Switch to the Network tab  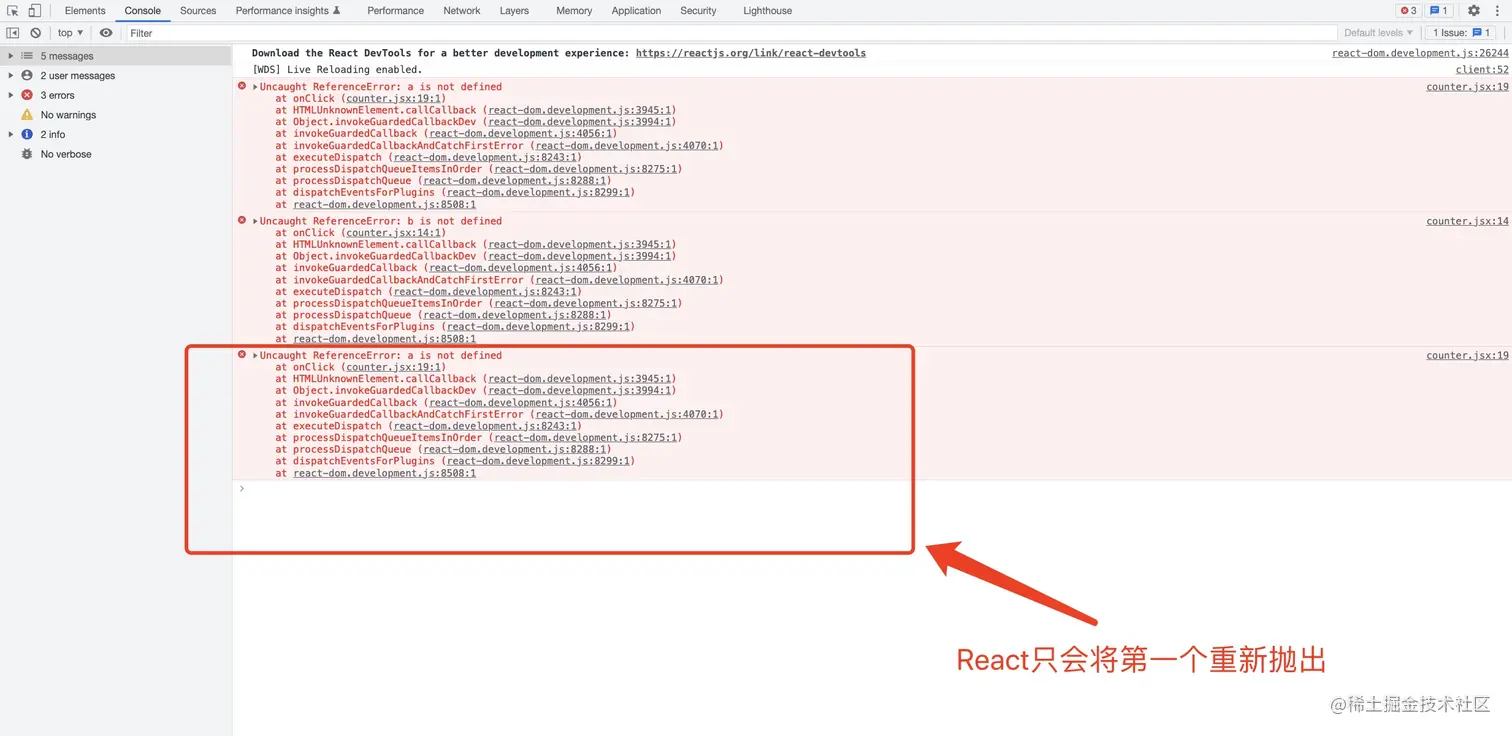coord(462,10)
